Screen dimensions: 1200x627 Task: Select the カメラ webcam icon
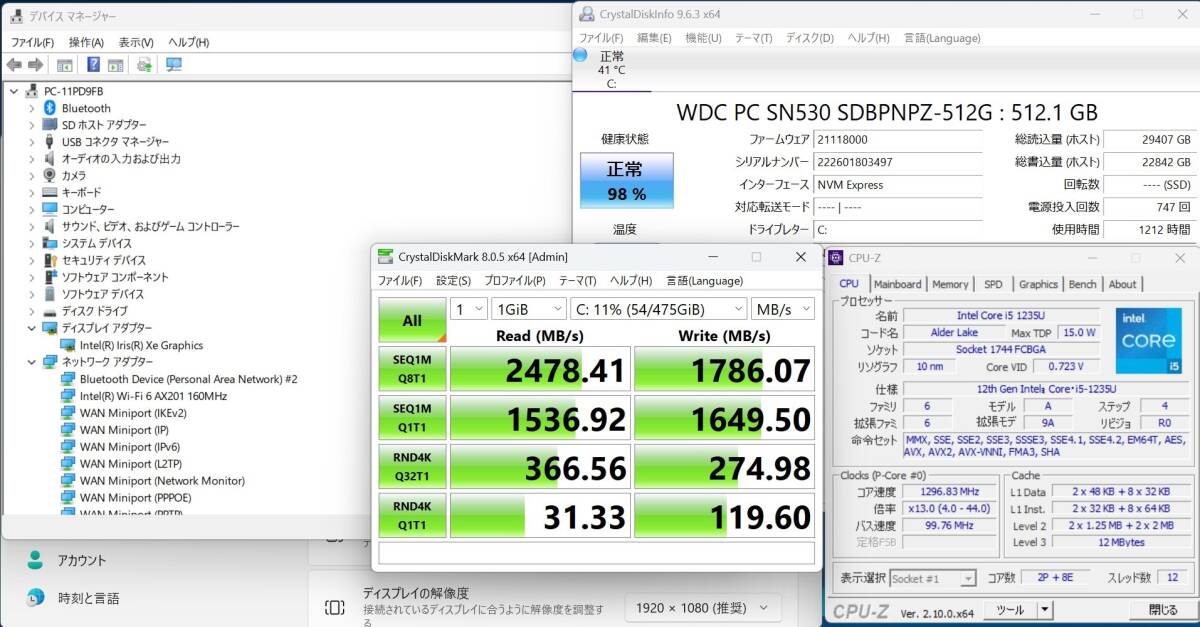pyautogui.click(x=50, y=175)
